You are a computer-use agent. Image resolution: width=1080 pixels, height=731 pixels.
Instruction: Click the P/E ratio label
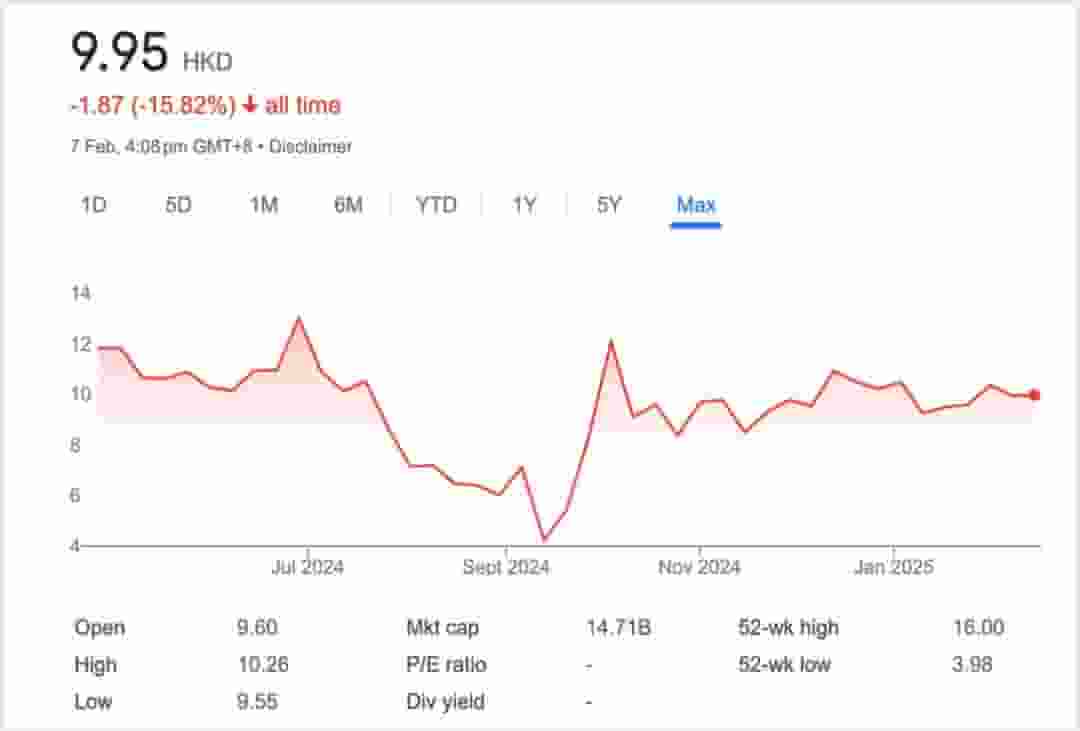pos(446,665)
